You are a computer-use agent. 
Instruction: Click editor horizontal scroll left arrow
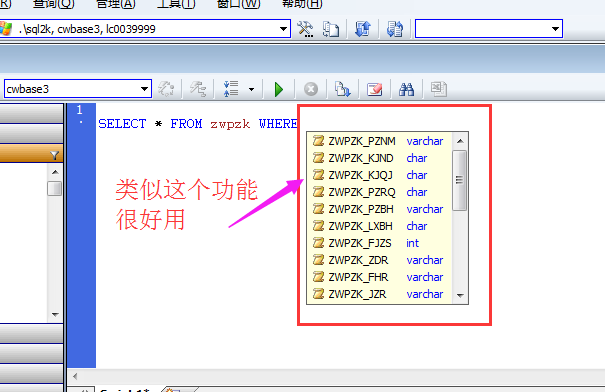(x=75, y=376)
